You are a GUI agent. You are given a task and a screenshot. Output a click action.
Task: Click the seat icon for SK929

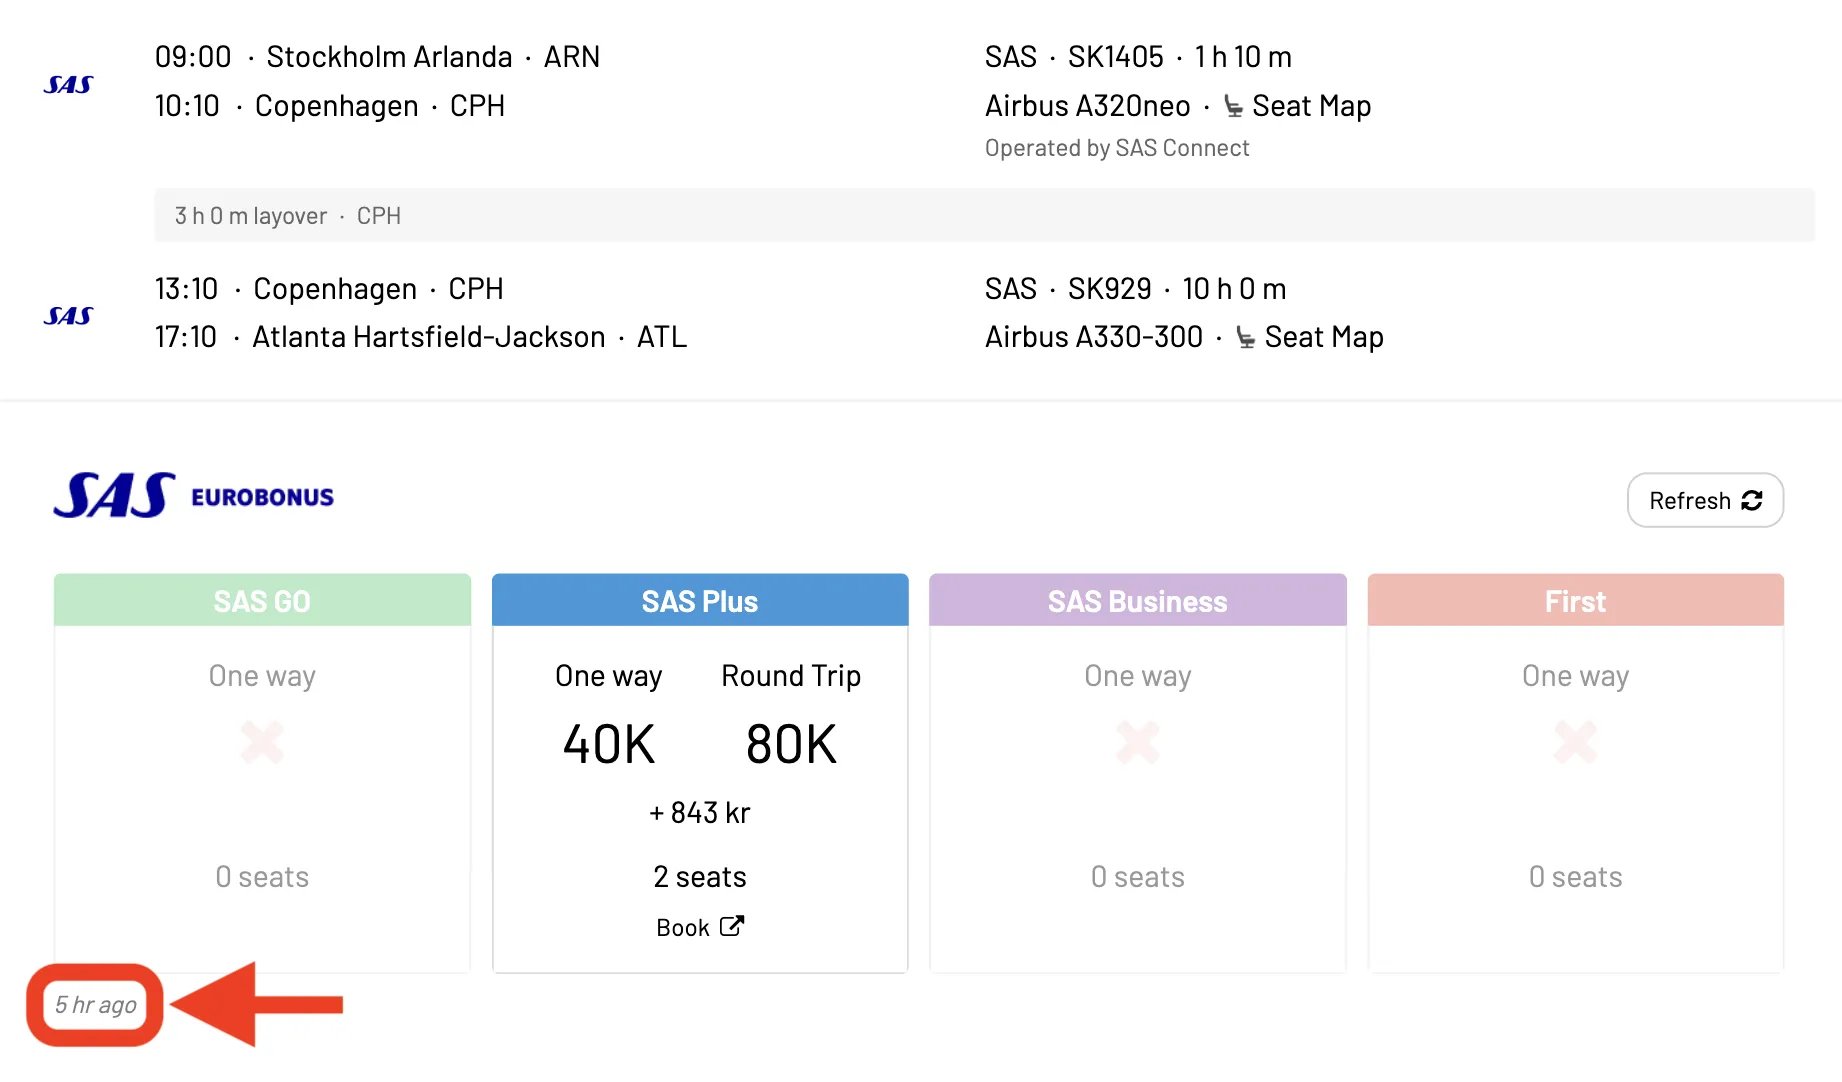click(1245, 337)
